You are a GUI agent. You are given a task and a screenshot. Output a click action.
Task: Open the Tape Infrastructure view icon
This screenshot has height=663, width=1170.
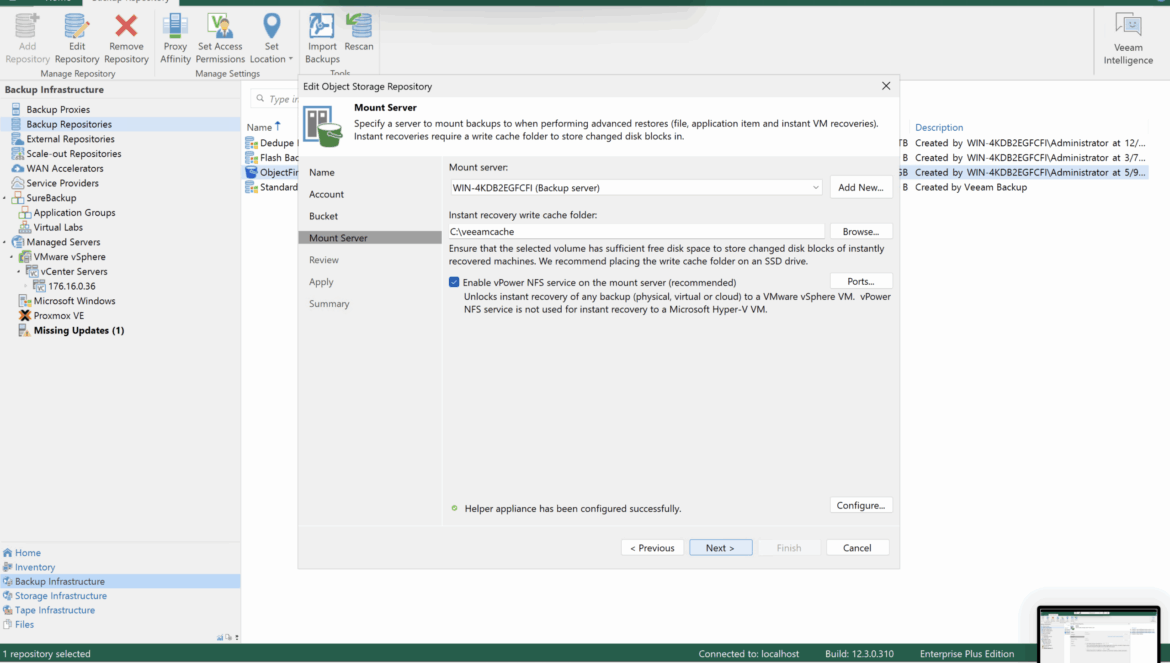click(x=7, y=610)
